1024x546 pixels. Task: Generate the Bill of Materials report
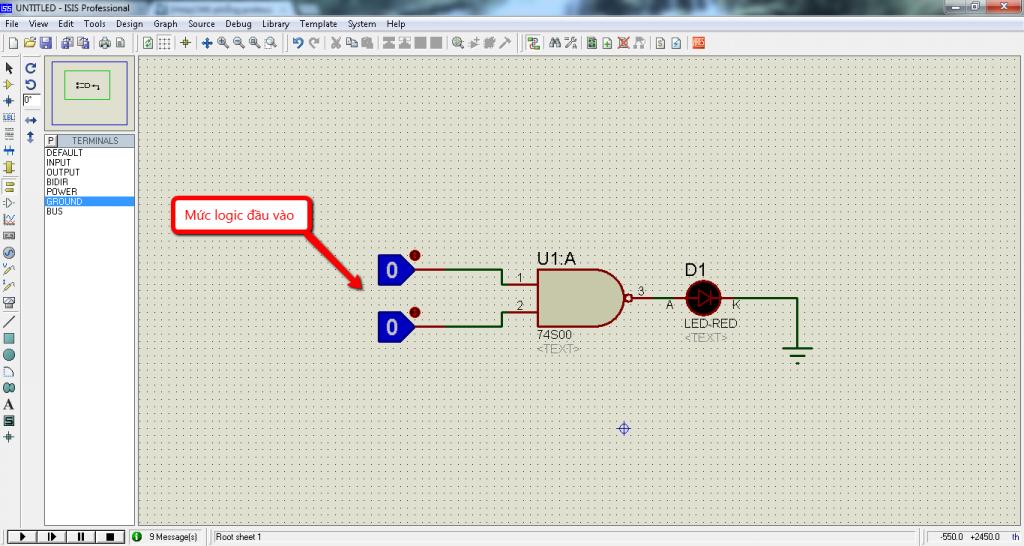tap(660, 43)
